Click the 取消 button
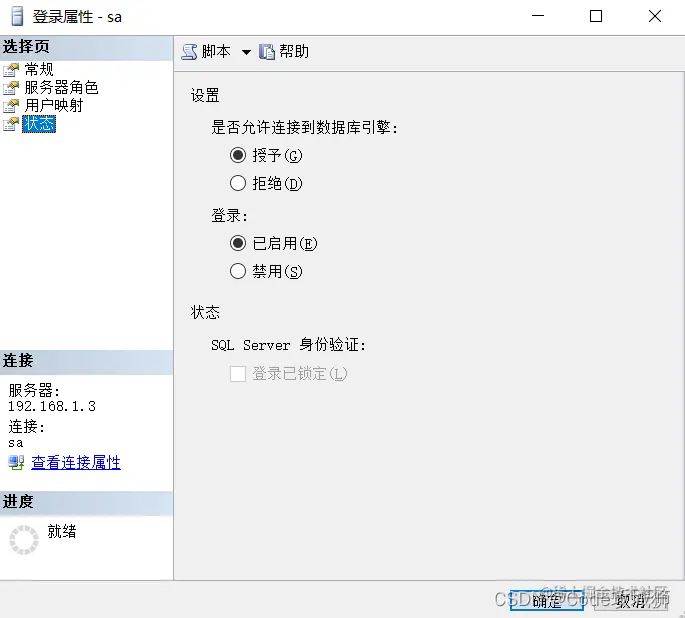685x618 pixels. pos(631,601)
